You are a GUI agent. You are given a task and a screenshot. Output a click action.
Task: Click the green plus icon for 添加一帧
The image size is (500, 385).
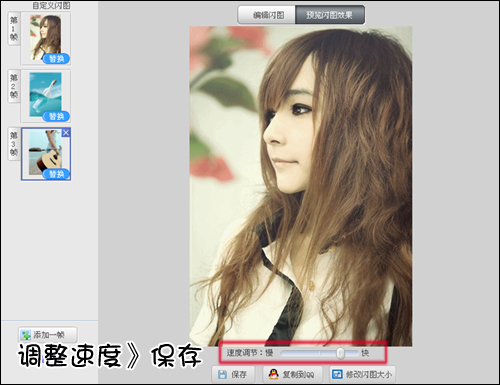(x=25, y=335)
